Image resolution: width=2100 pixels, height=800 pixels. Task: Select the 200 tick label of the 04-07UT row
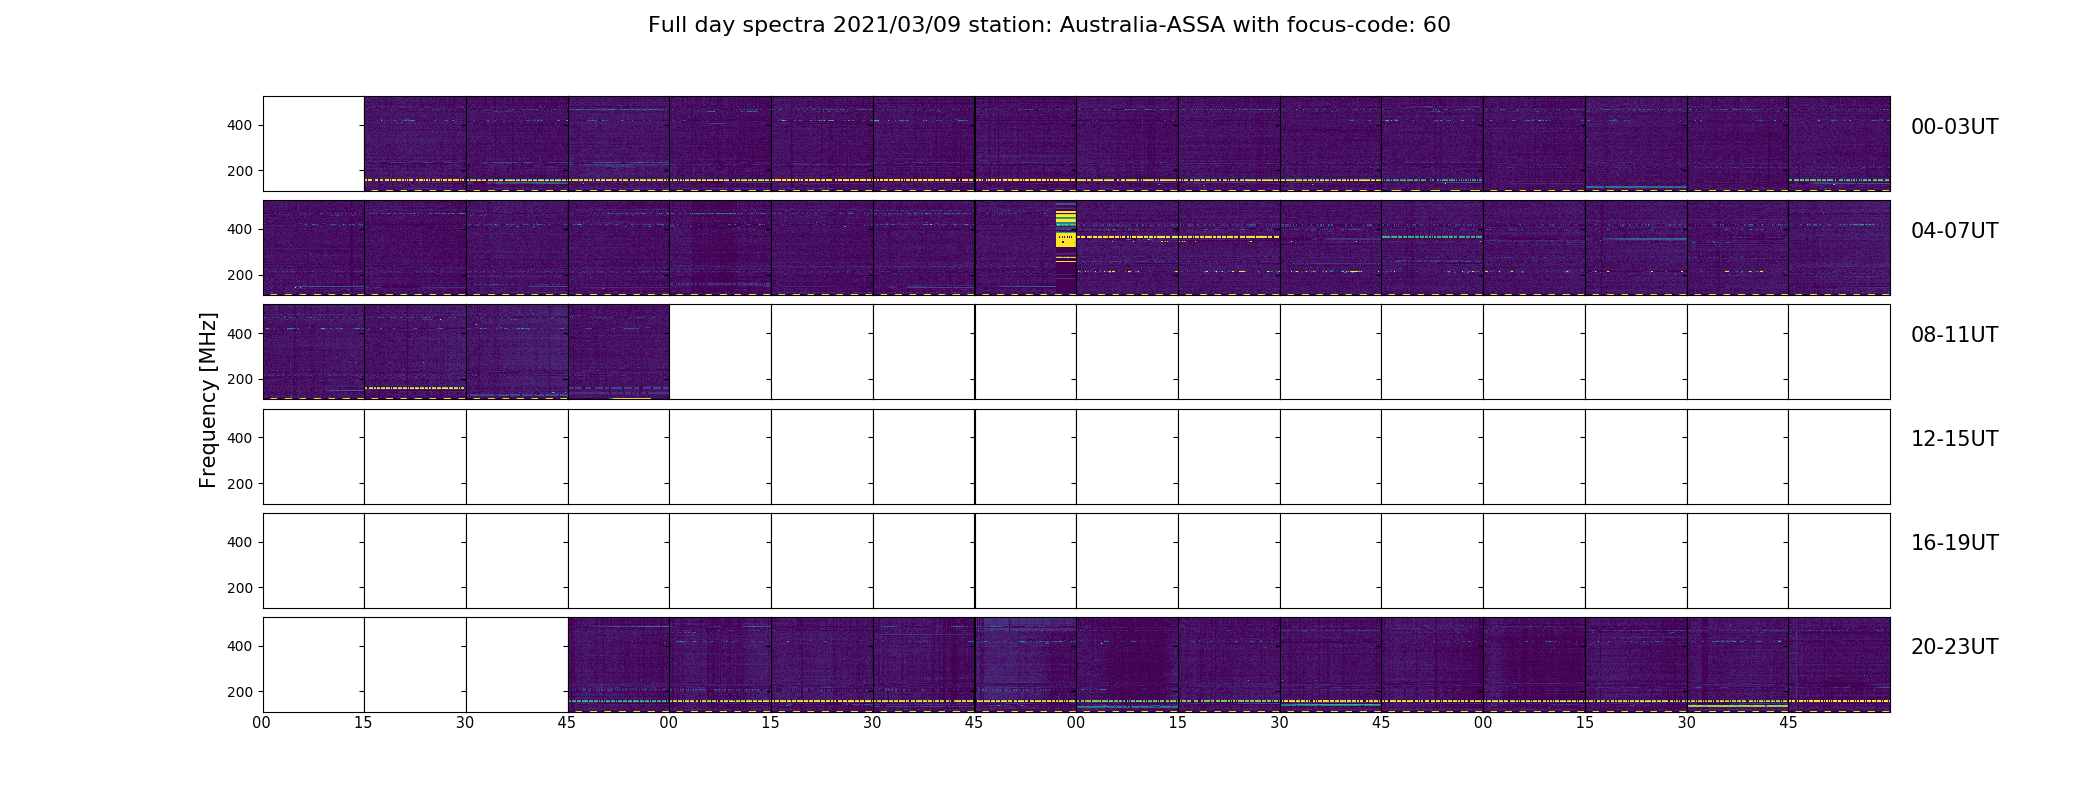pos(240,275)
